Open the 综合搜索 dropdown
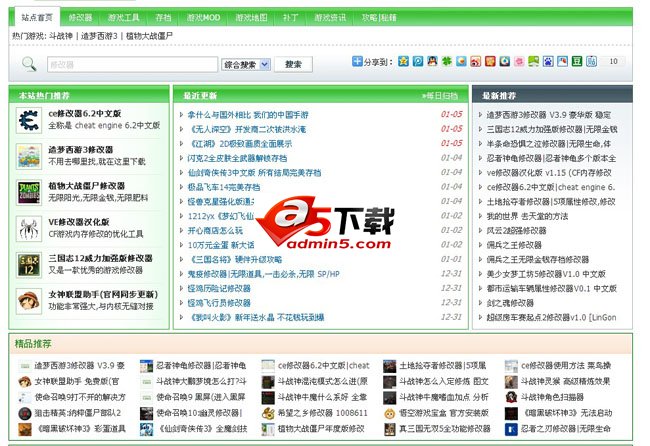650x446 pixels. (246, 64)
